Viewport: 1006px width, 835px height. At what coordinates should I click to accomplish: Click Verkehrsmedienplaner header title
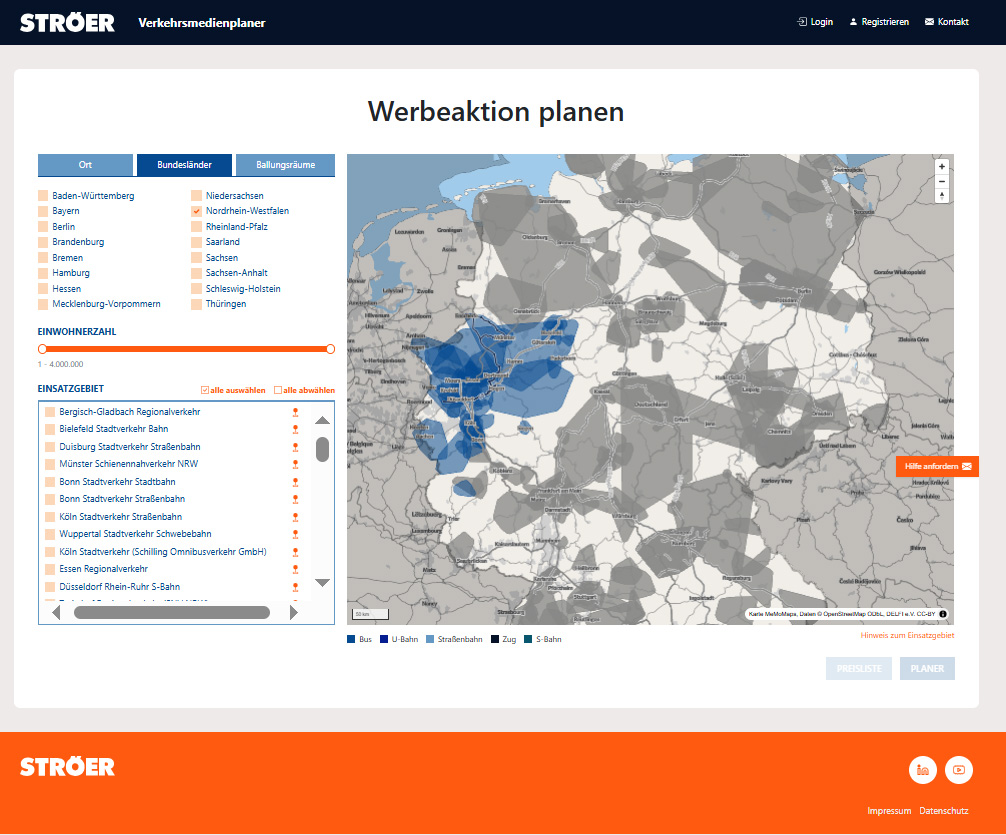tap(201, 23)
